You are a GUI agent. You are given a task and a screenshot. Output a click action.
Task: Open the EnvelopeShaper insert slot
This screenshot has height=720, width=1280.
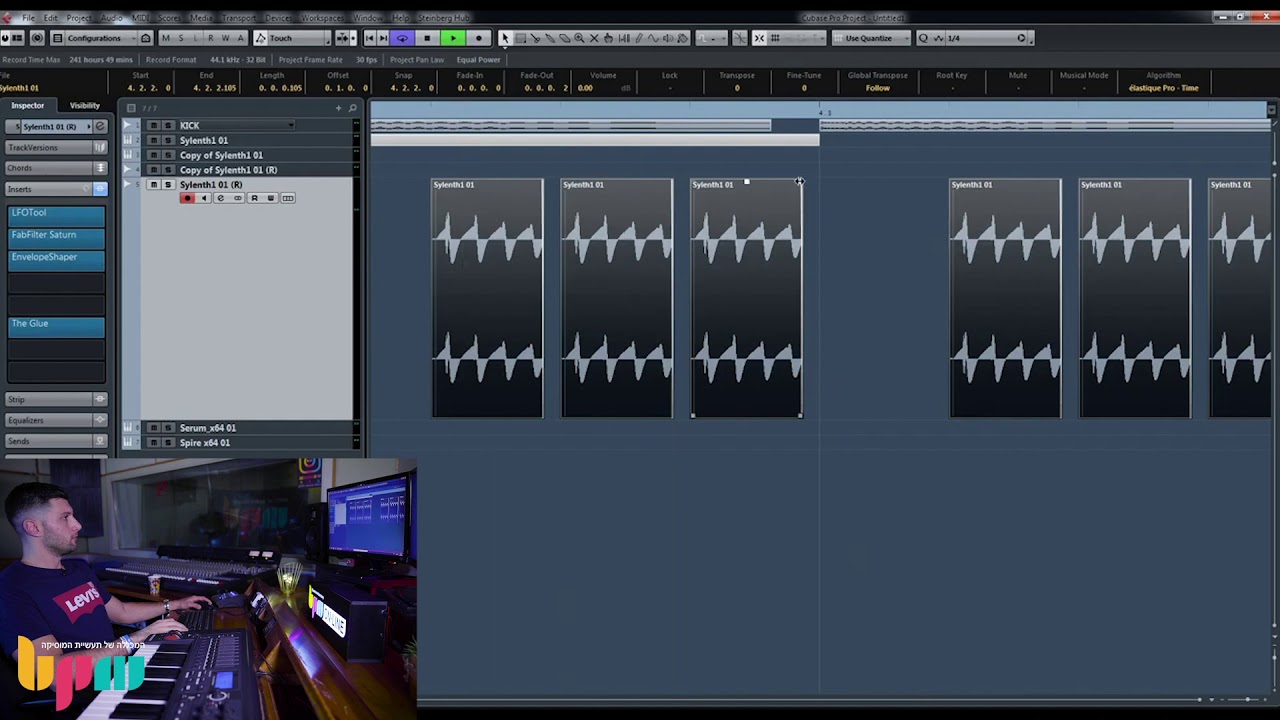56,259
